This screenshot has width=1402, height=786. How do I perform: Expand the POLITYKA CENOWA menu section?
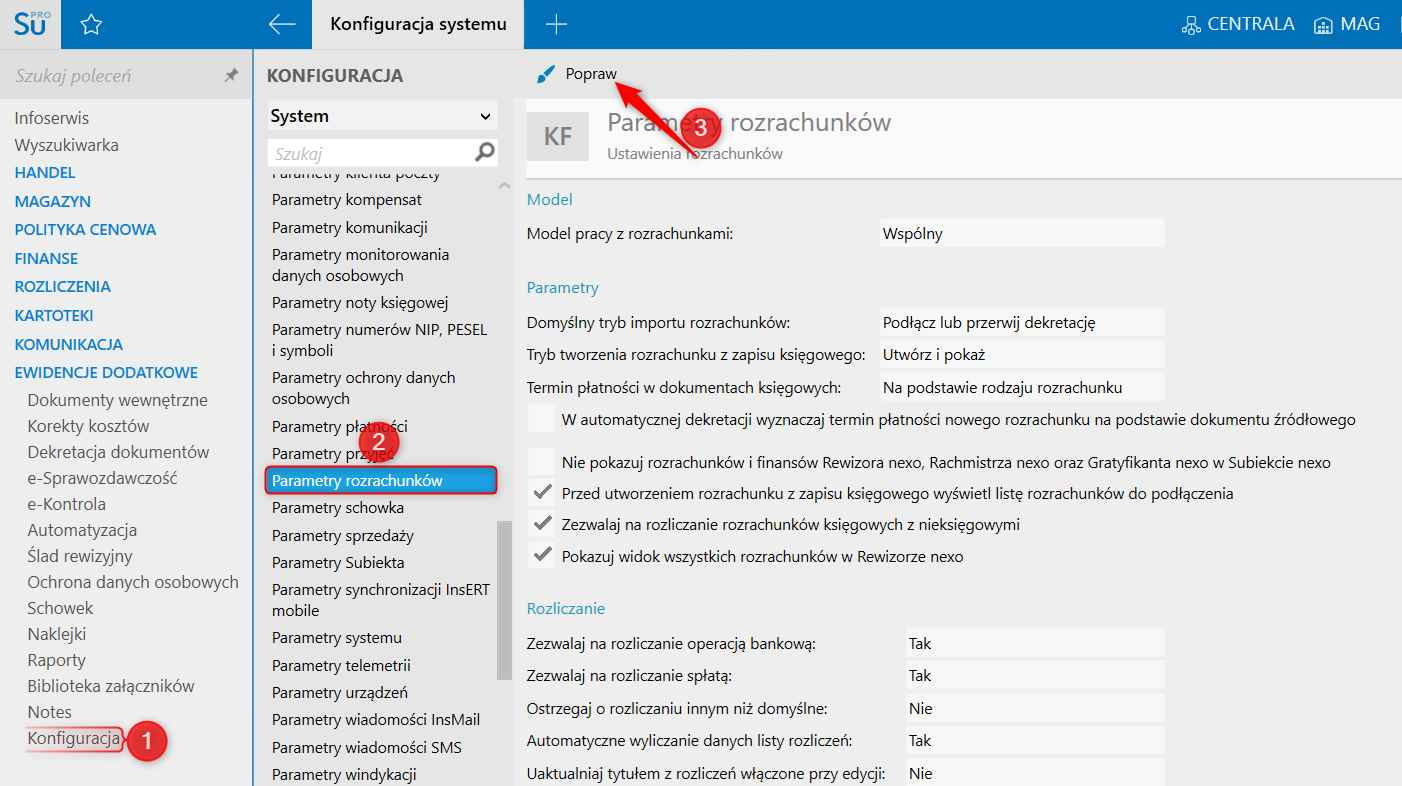[x=85, y=229]
